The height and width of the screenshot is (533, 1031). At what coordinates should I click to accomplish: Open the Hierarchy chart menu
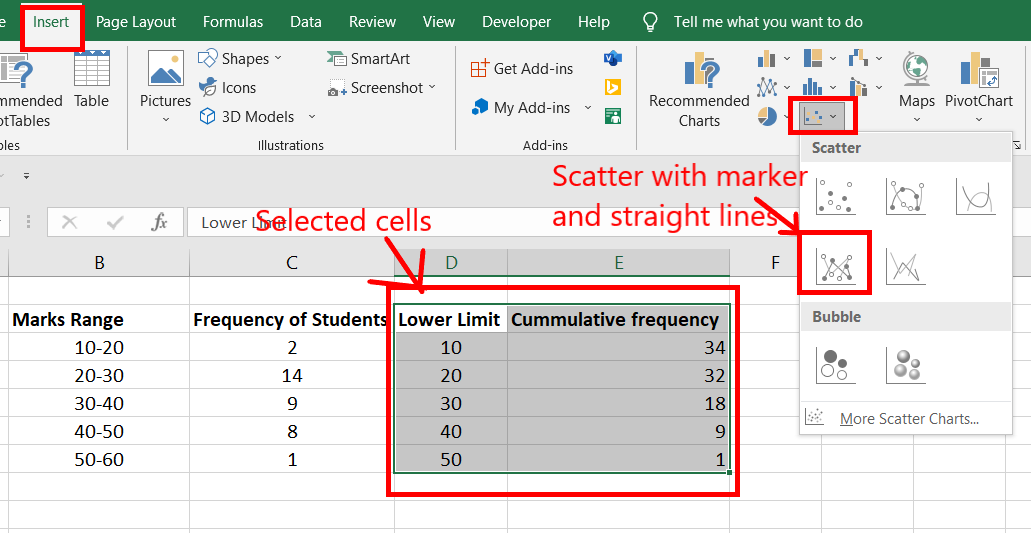tap(820, 58)
